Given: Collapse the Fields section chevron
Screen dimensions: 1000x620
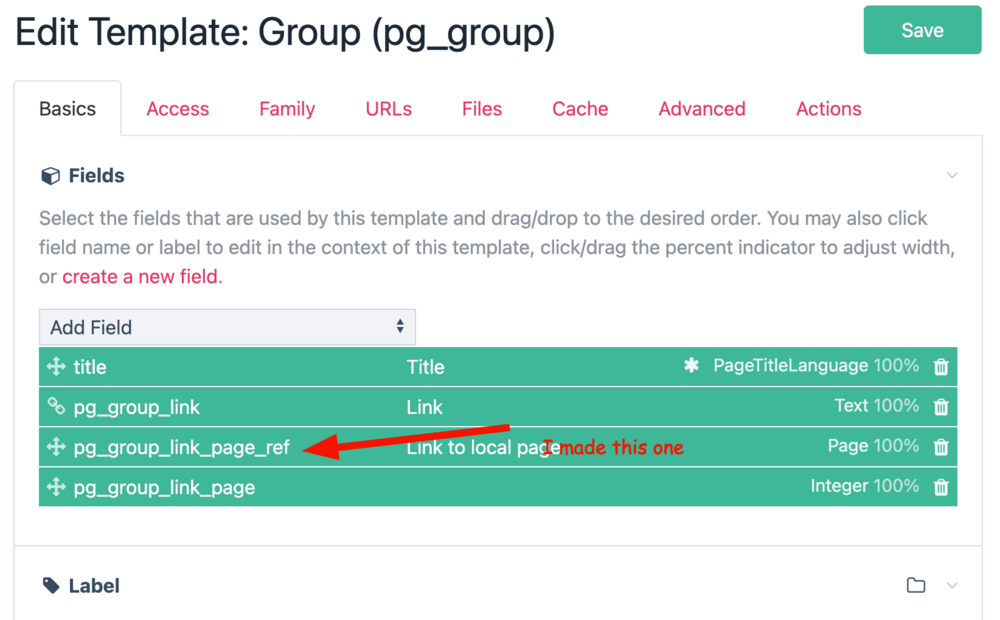Looking at the screenshot, I should [952, 176].
